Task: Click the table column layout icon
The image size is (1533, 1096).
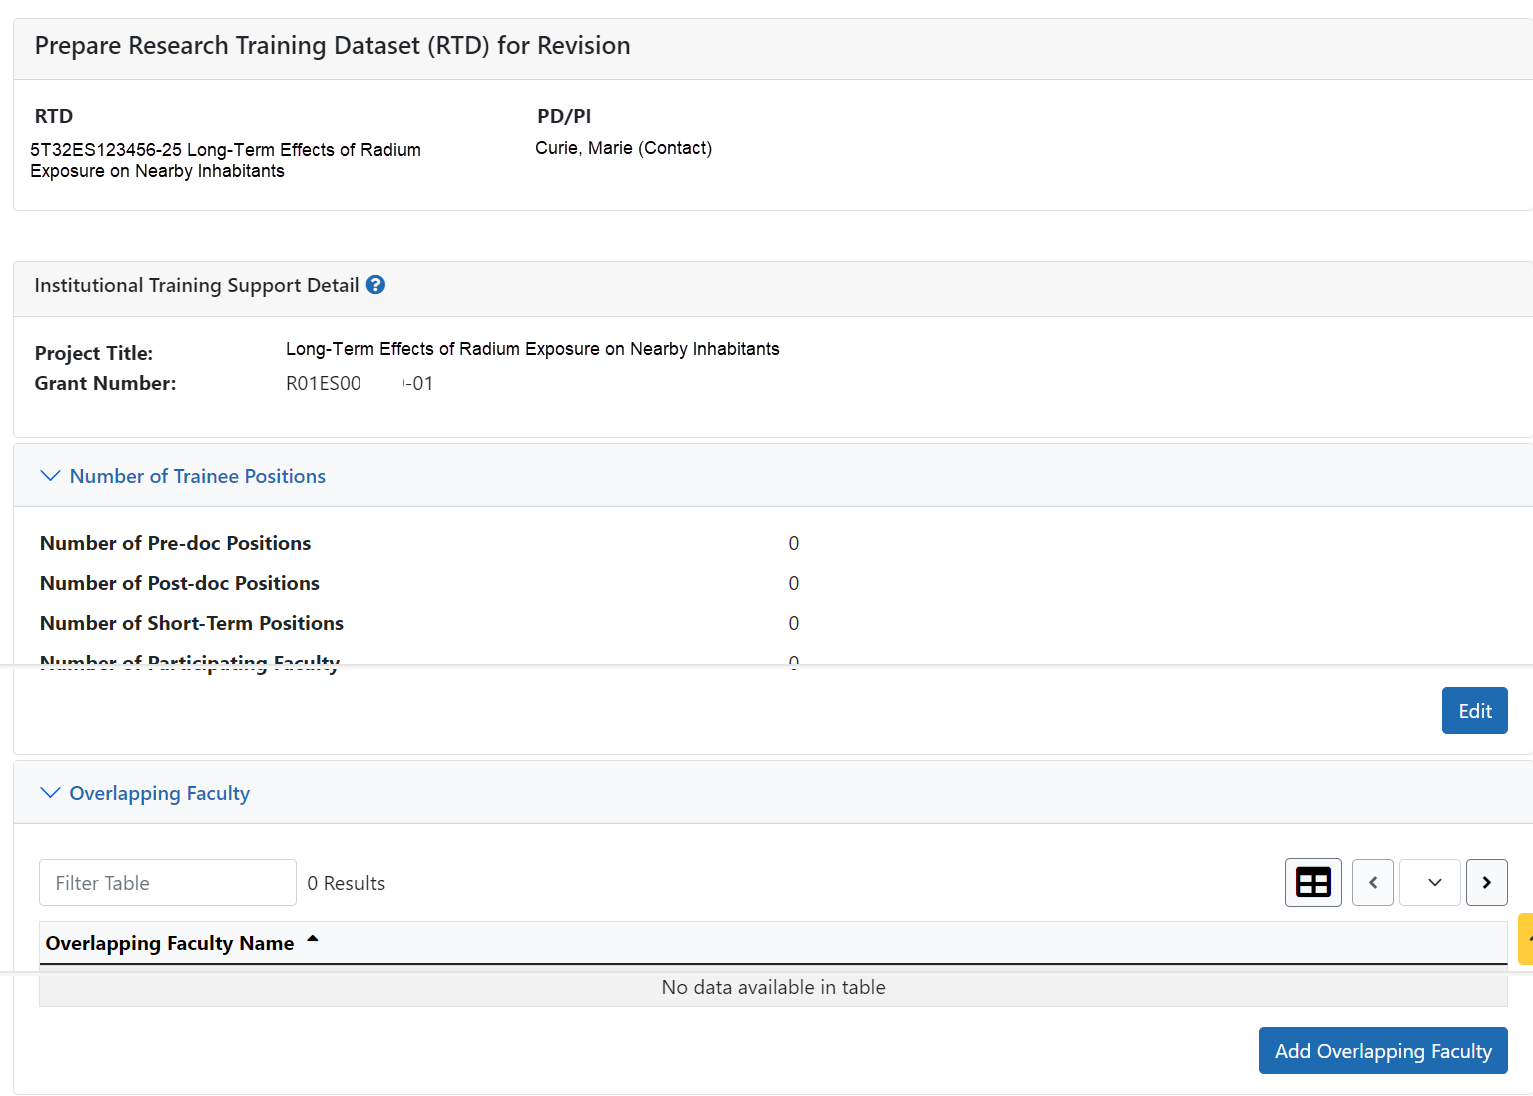Action: tap(1313, 882)
